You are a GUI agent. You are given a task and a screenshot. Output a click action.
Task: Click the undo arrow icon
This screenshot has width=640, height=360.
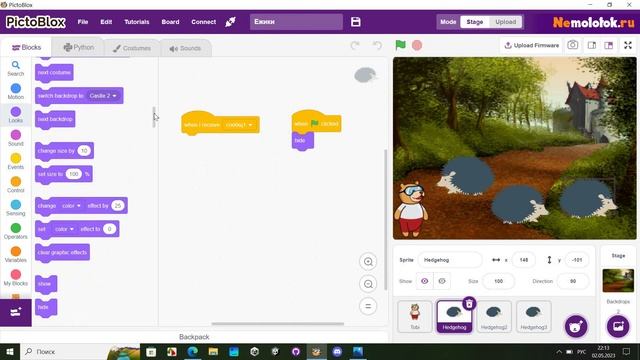click(x=378, y=45)
